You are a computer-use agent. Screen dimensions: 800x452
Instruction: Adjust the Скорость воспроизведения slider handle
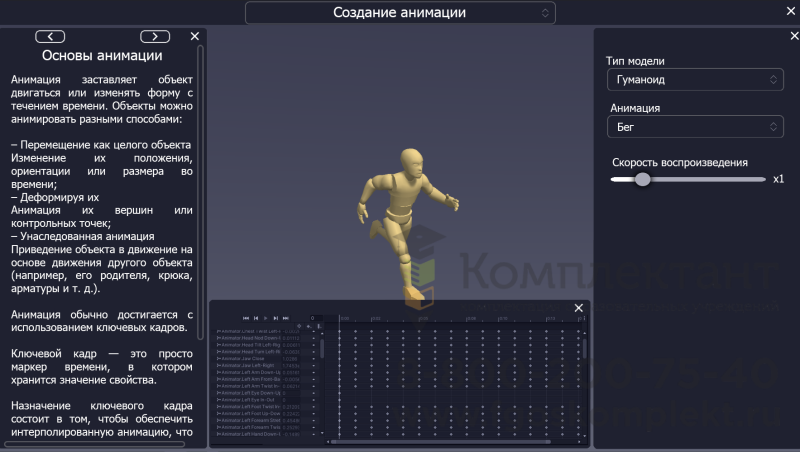[642, 179]
